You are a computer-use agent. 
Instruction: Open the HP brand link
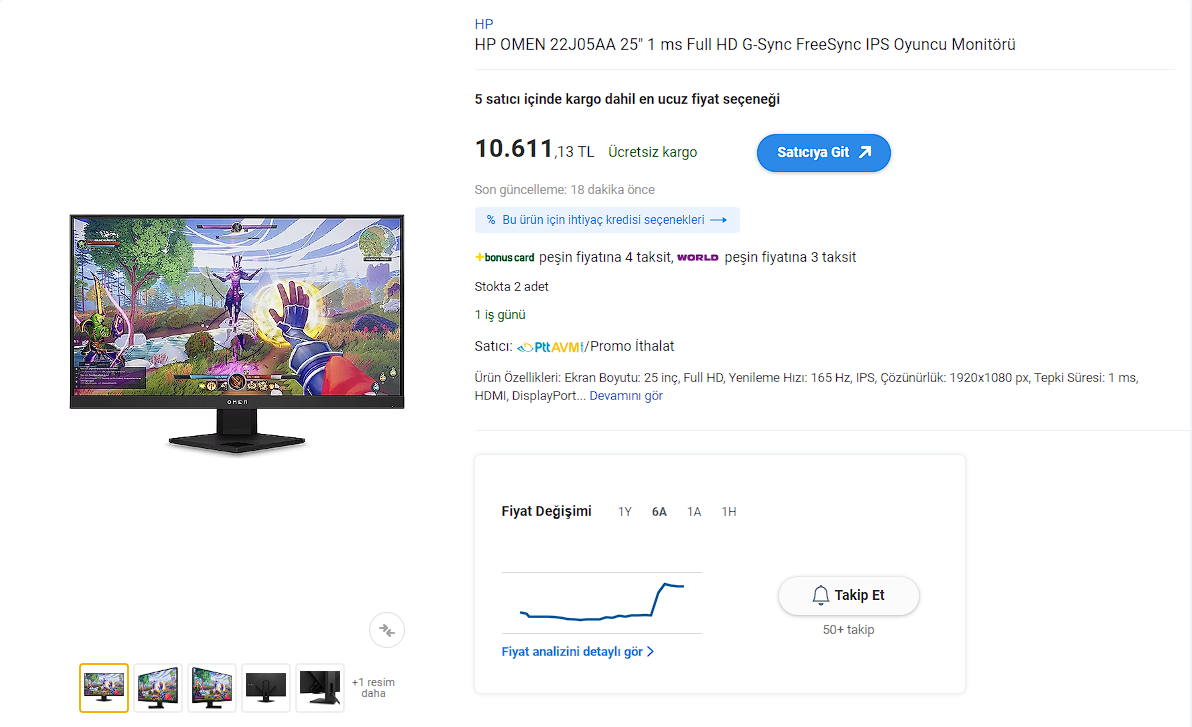(x=483, y=24)
